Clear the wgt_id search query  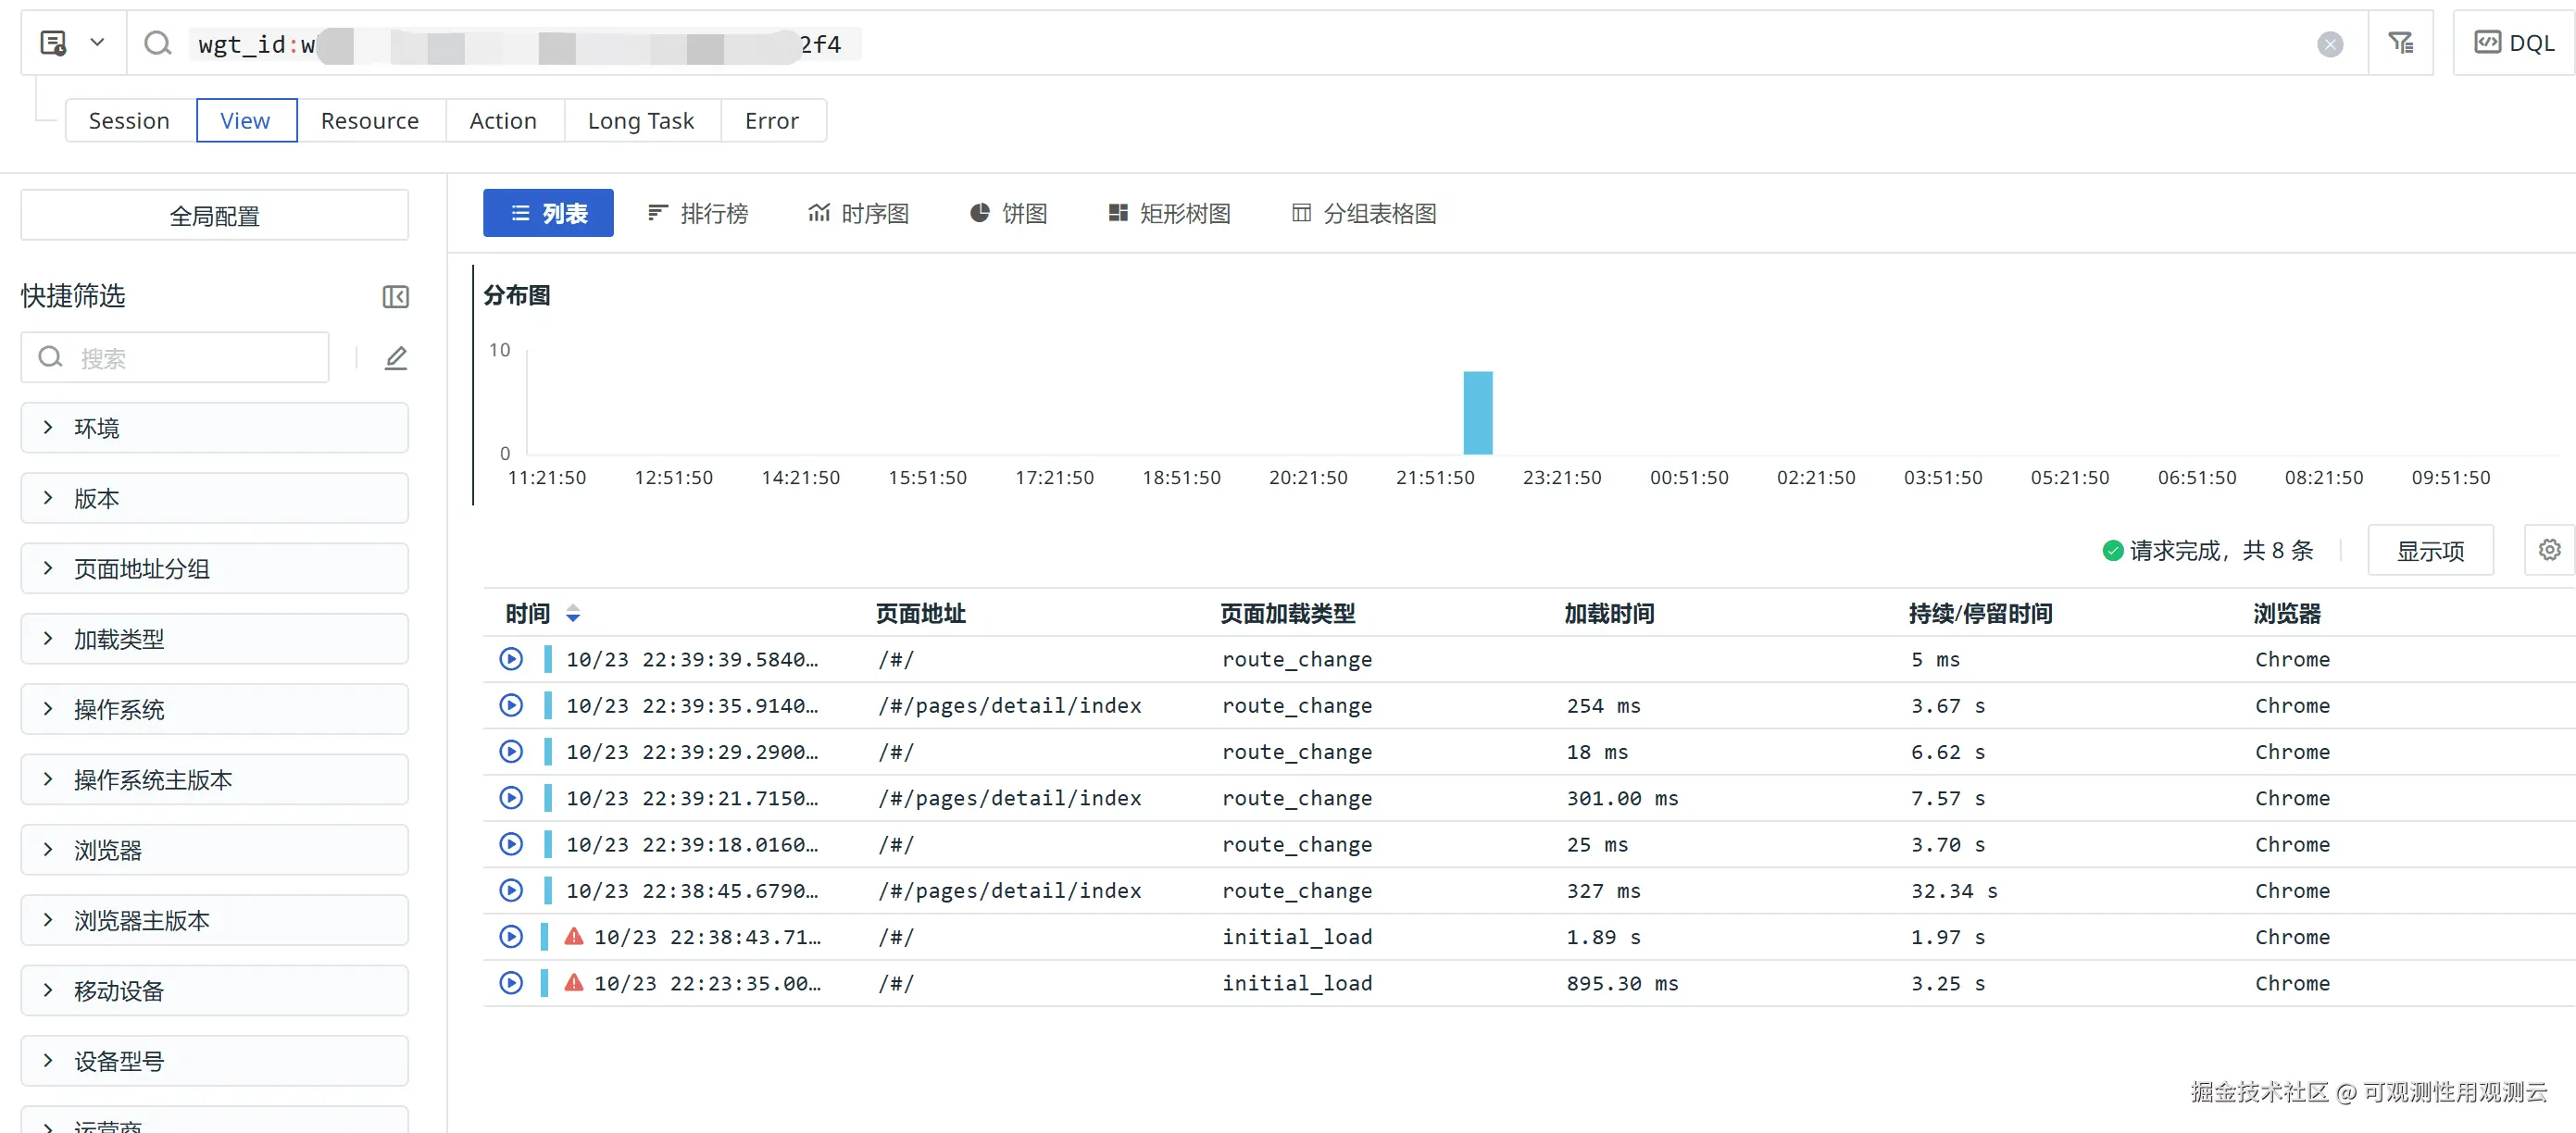(2329, 44)
